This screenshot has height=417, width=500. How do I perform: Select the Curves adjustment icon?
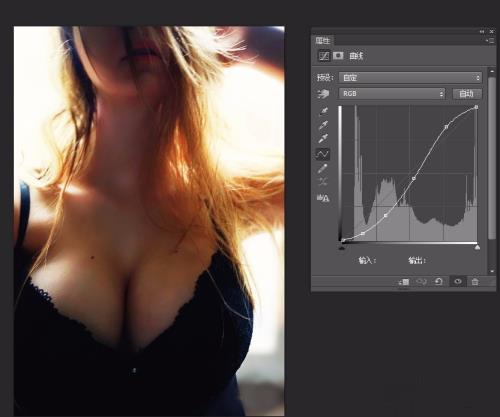[324, 56]
